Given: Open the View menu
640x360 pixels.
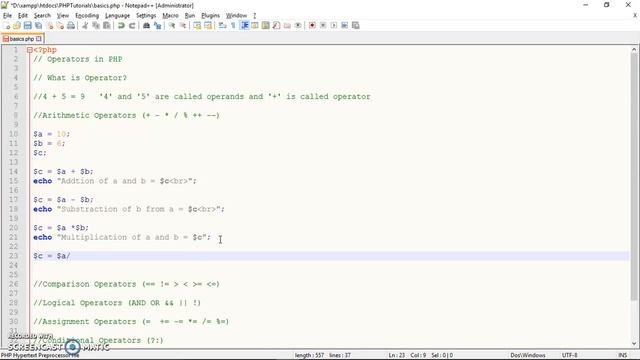Looking at the screenshot, I should 62,16.
